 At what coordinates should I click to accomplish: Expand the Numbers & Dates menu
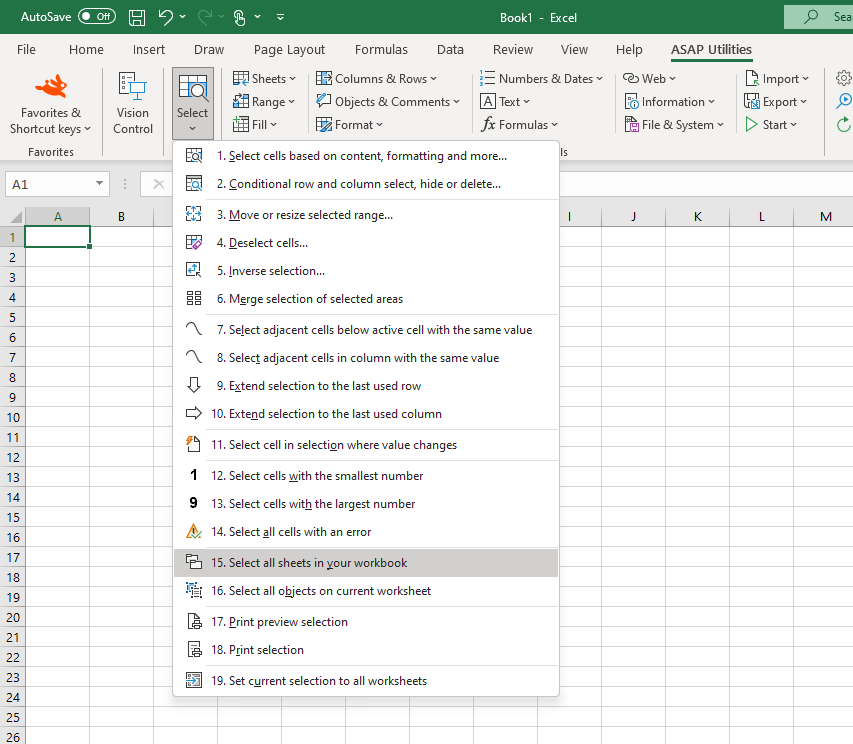tap(541, 79)
